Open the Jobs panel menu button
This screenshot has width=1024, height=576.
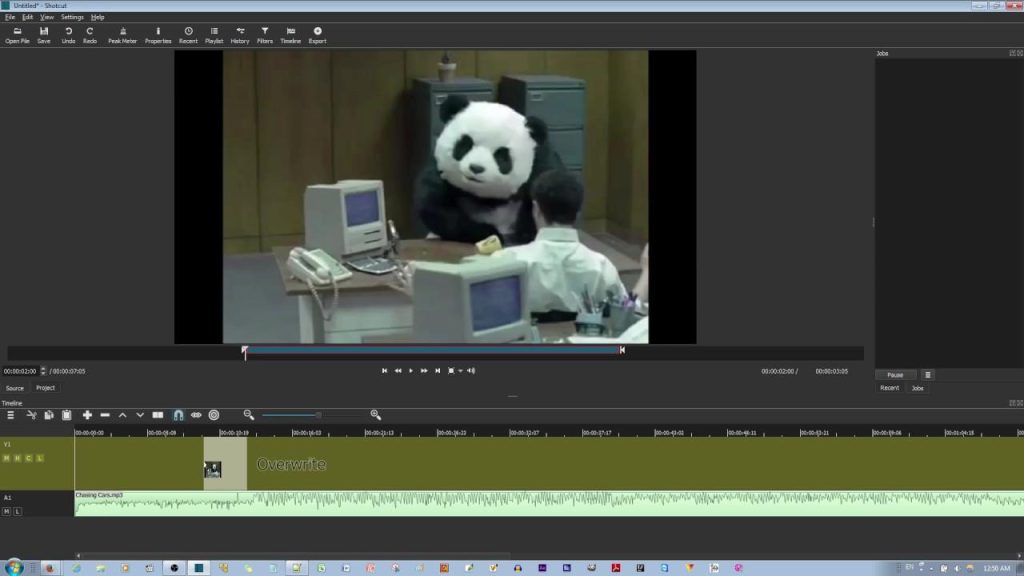[928, 375]
